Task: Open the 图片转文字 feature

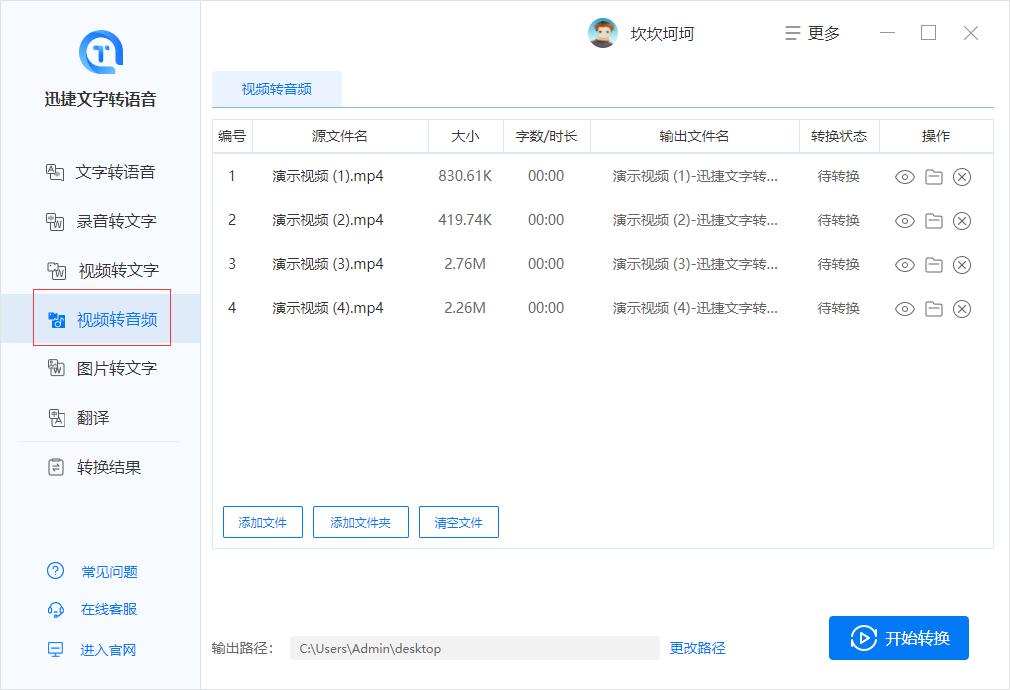Action: coord(110,368)
